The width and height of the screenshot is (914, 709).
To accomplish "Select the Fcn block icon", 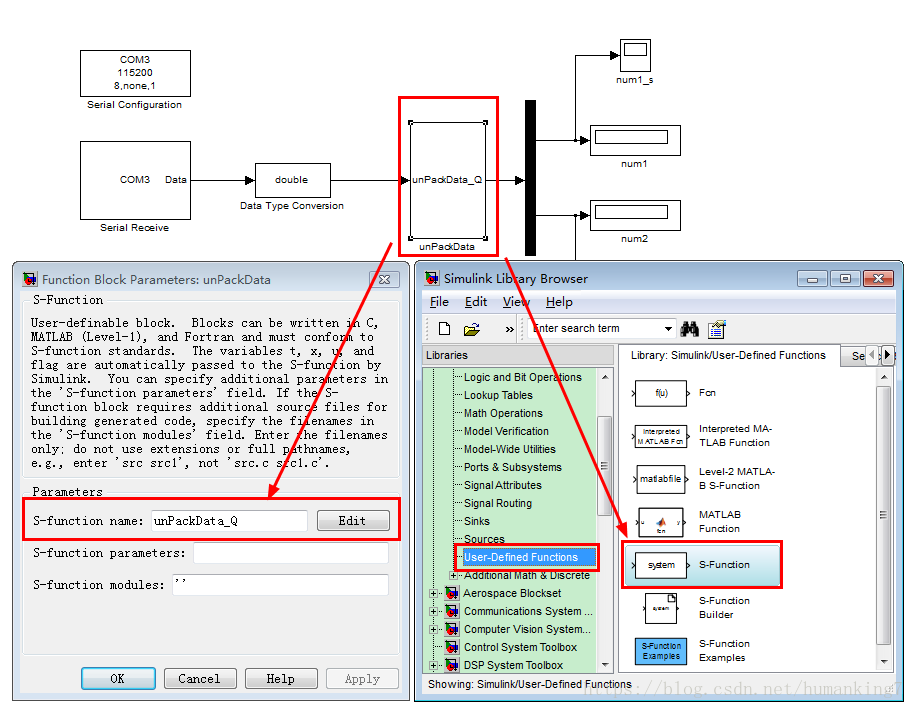I will tap(661, 393).
